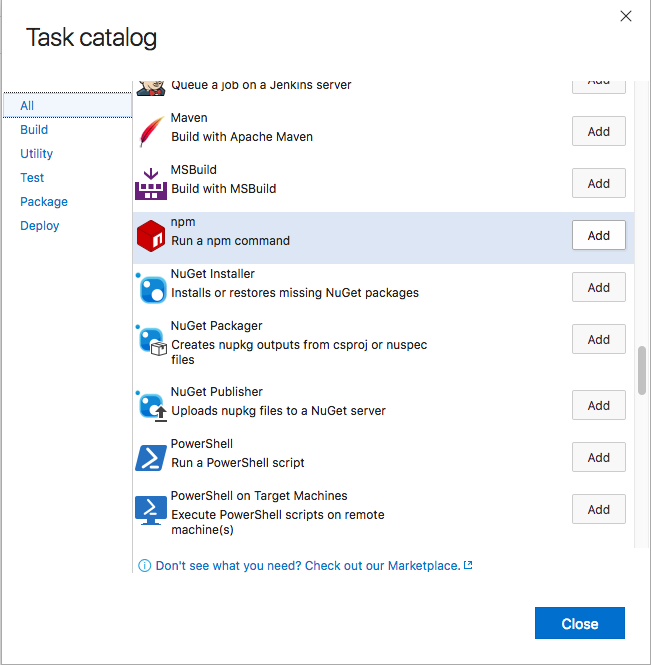Click the task list scrollbar thumb
Viewport: 651px width, 665px height.
(x=642, y=371)
